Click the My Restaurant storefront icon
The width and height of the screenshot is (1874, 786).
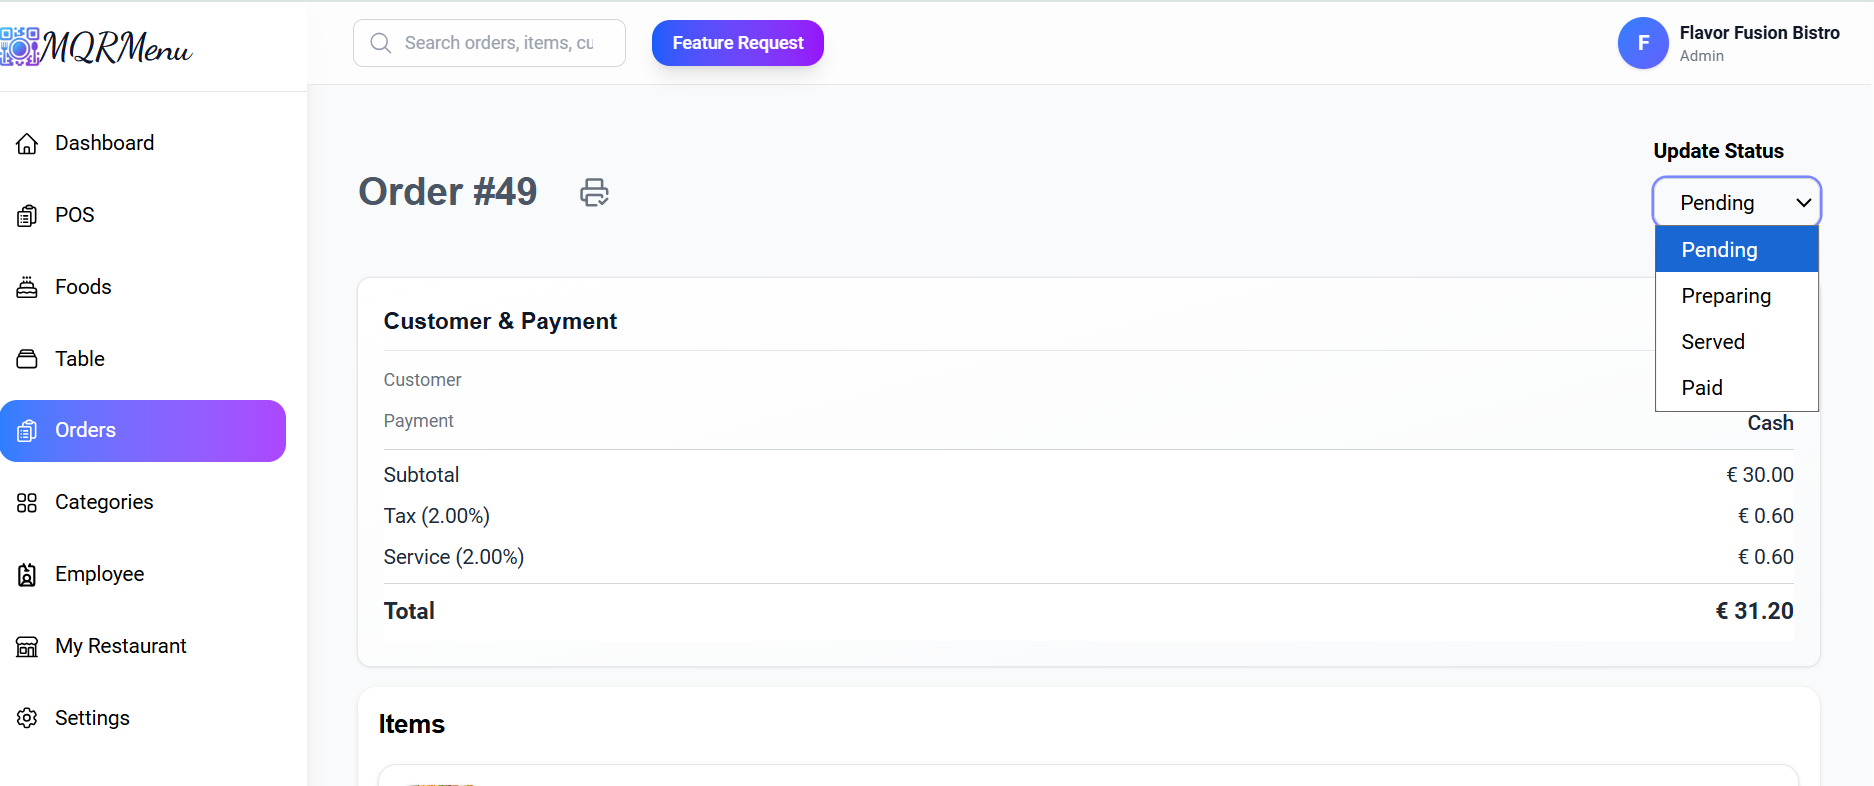(x=27, y=647)
